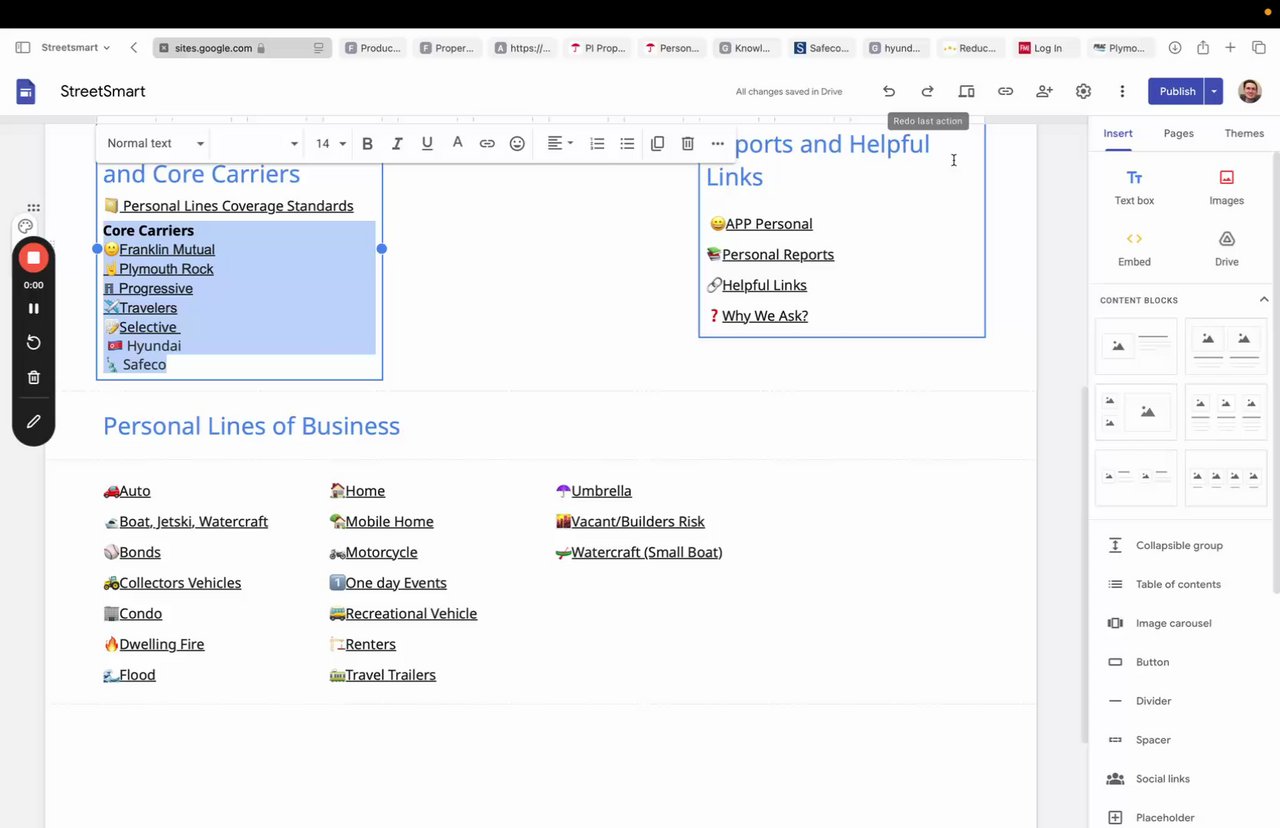Insert a Text box element
1280x828 pixels.
click(1134, 187)
